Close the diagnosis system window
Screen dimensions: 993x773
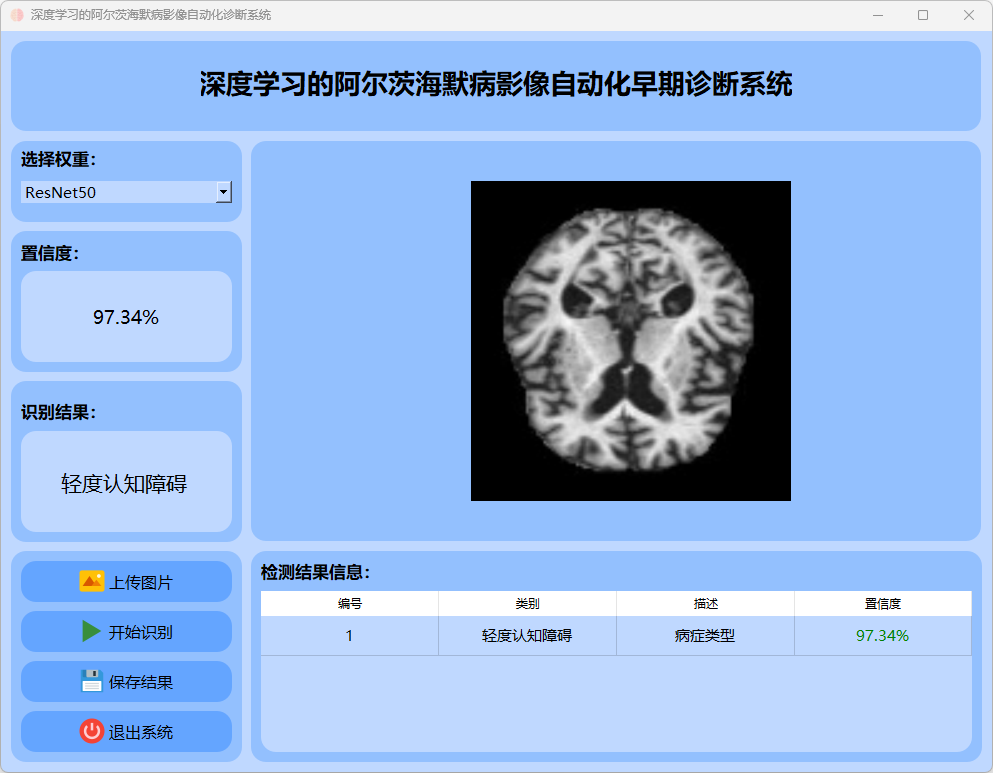(x=968, y=15)
